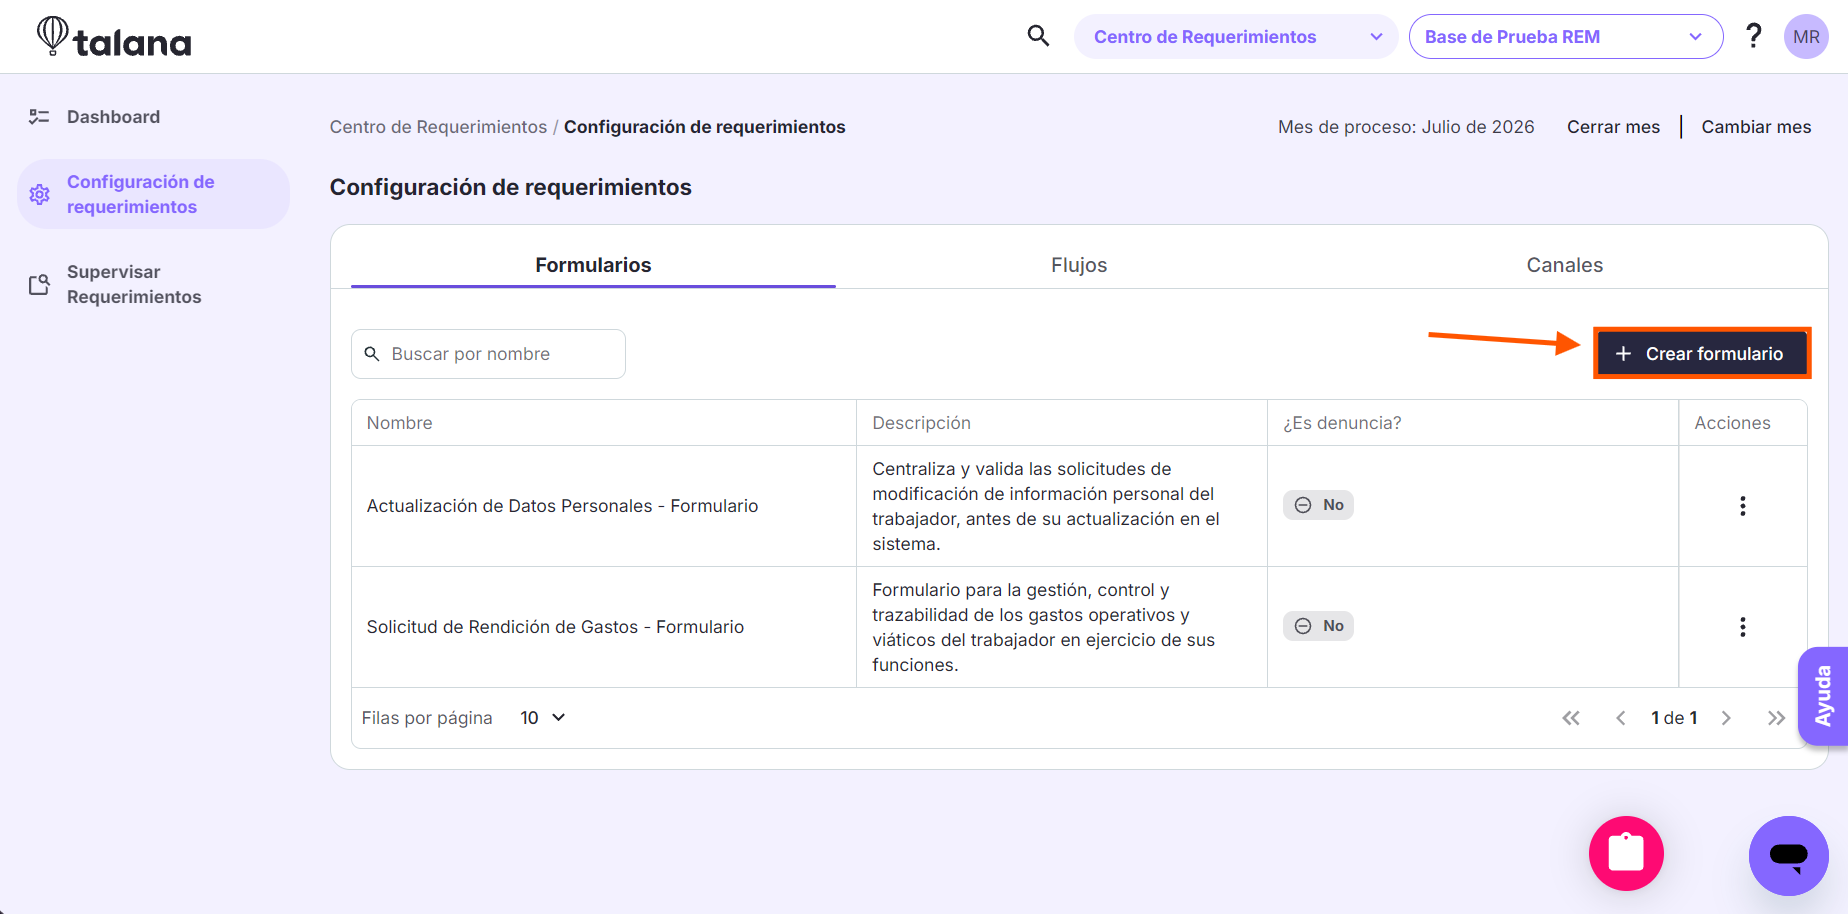Open the pink clipboard floating button
The image size is (1848, 914).
coord(1626,853)
